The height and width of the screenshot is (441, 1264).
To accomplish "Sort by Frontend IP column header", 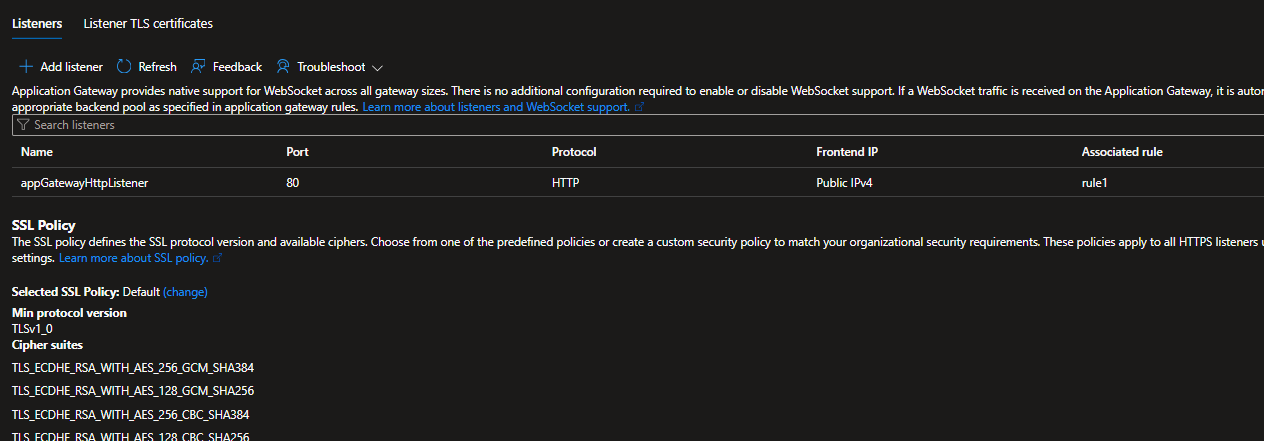I will pos(847,152).
